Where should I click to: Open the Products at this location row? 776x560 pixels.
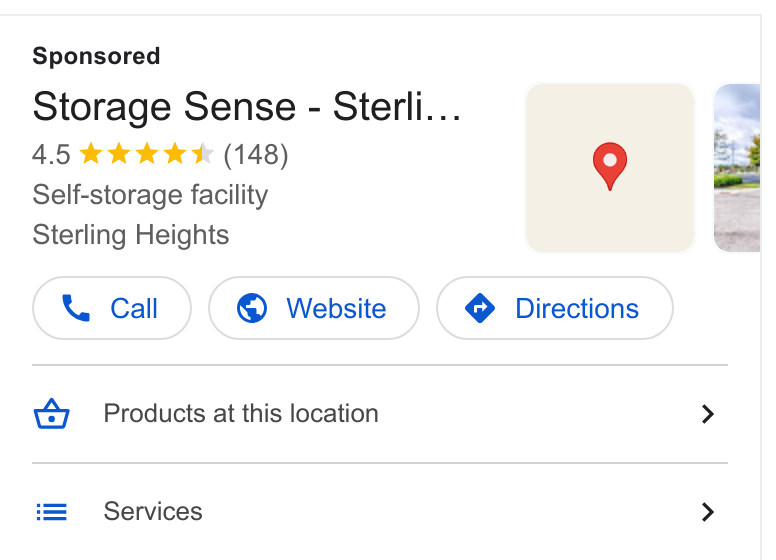(x=380, y=414)
